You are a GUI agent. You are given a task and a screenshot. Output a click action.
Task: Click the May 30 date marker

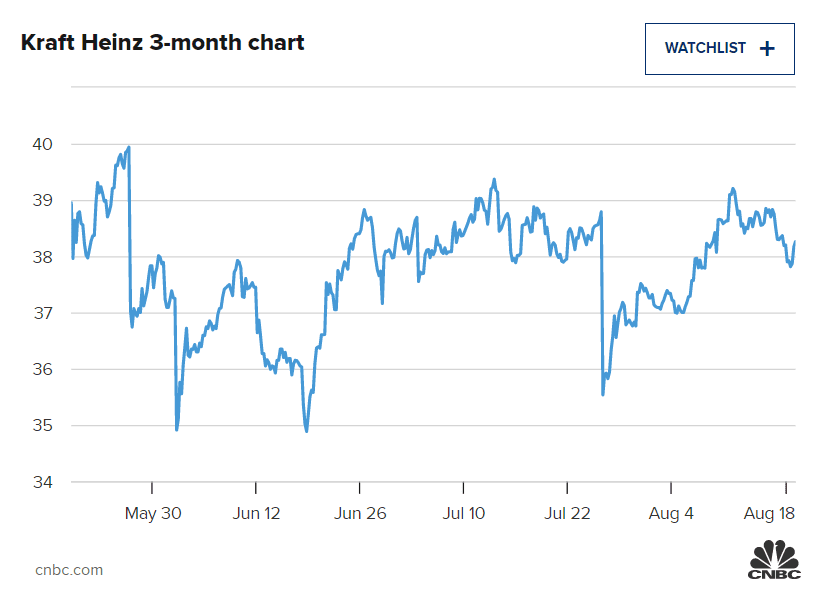153,514
